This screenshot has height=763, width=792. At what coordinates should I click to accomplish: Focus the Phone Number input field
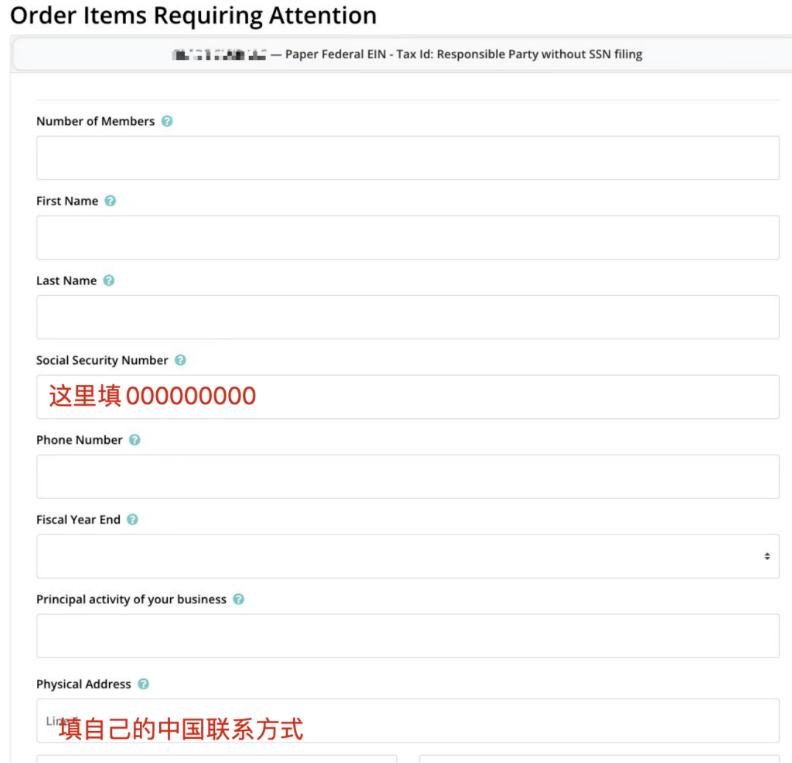[x=407, y=477]
